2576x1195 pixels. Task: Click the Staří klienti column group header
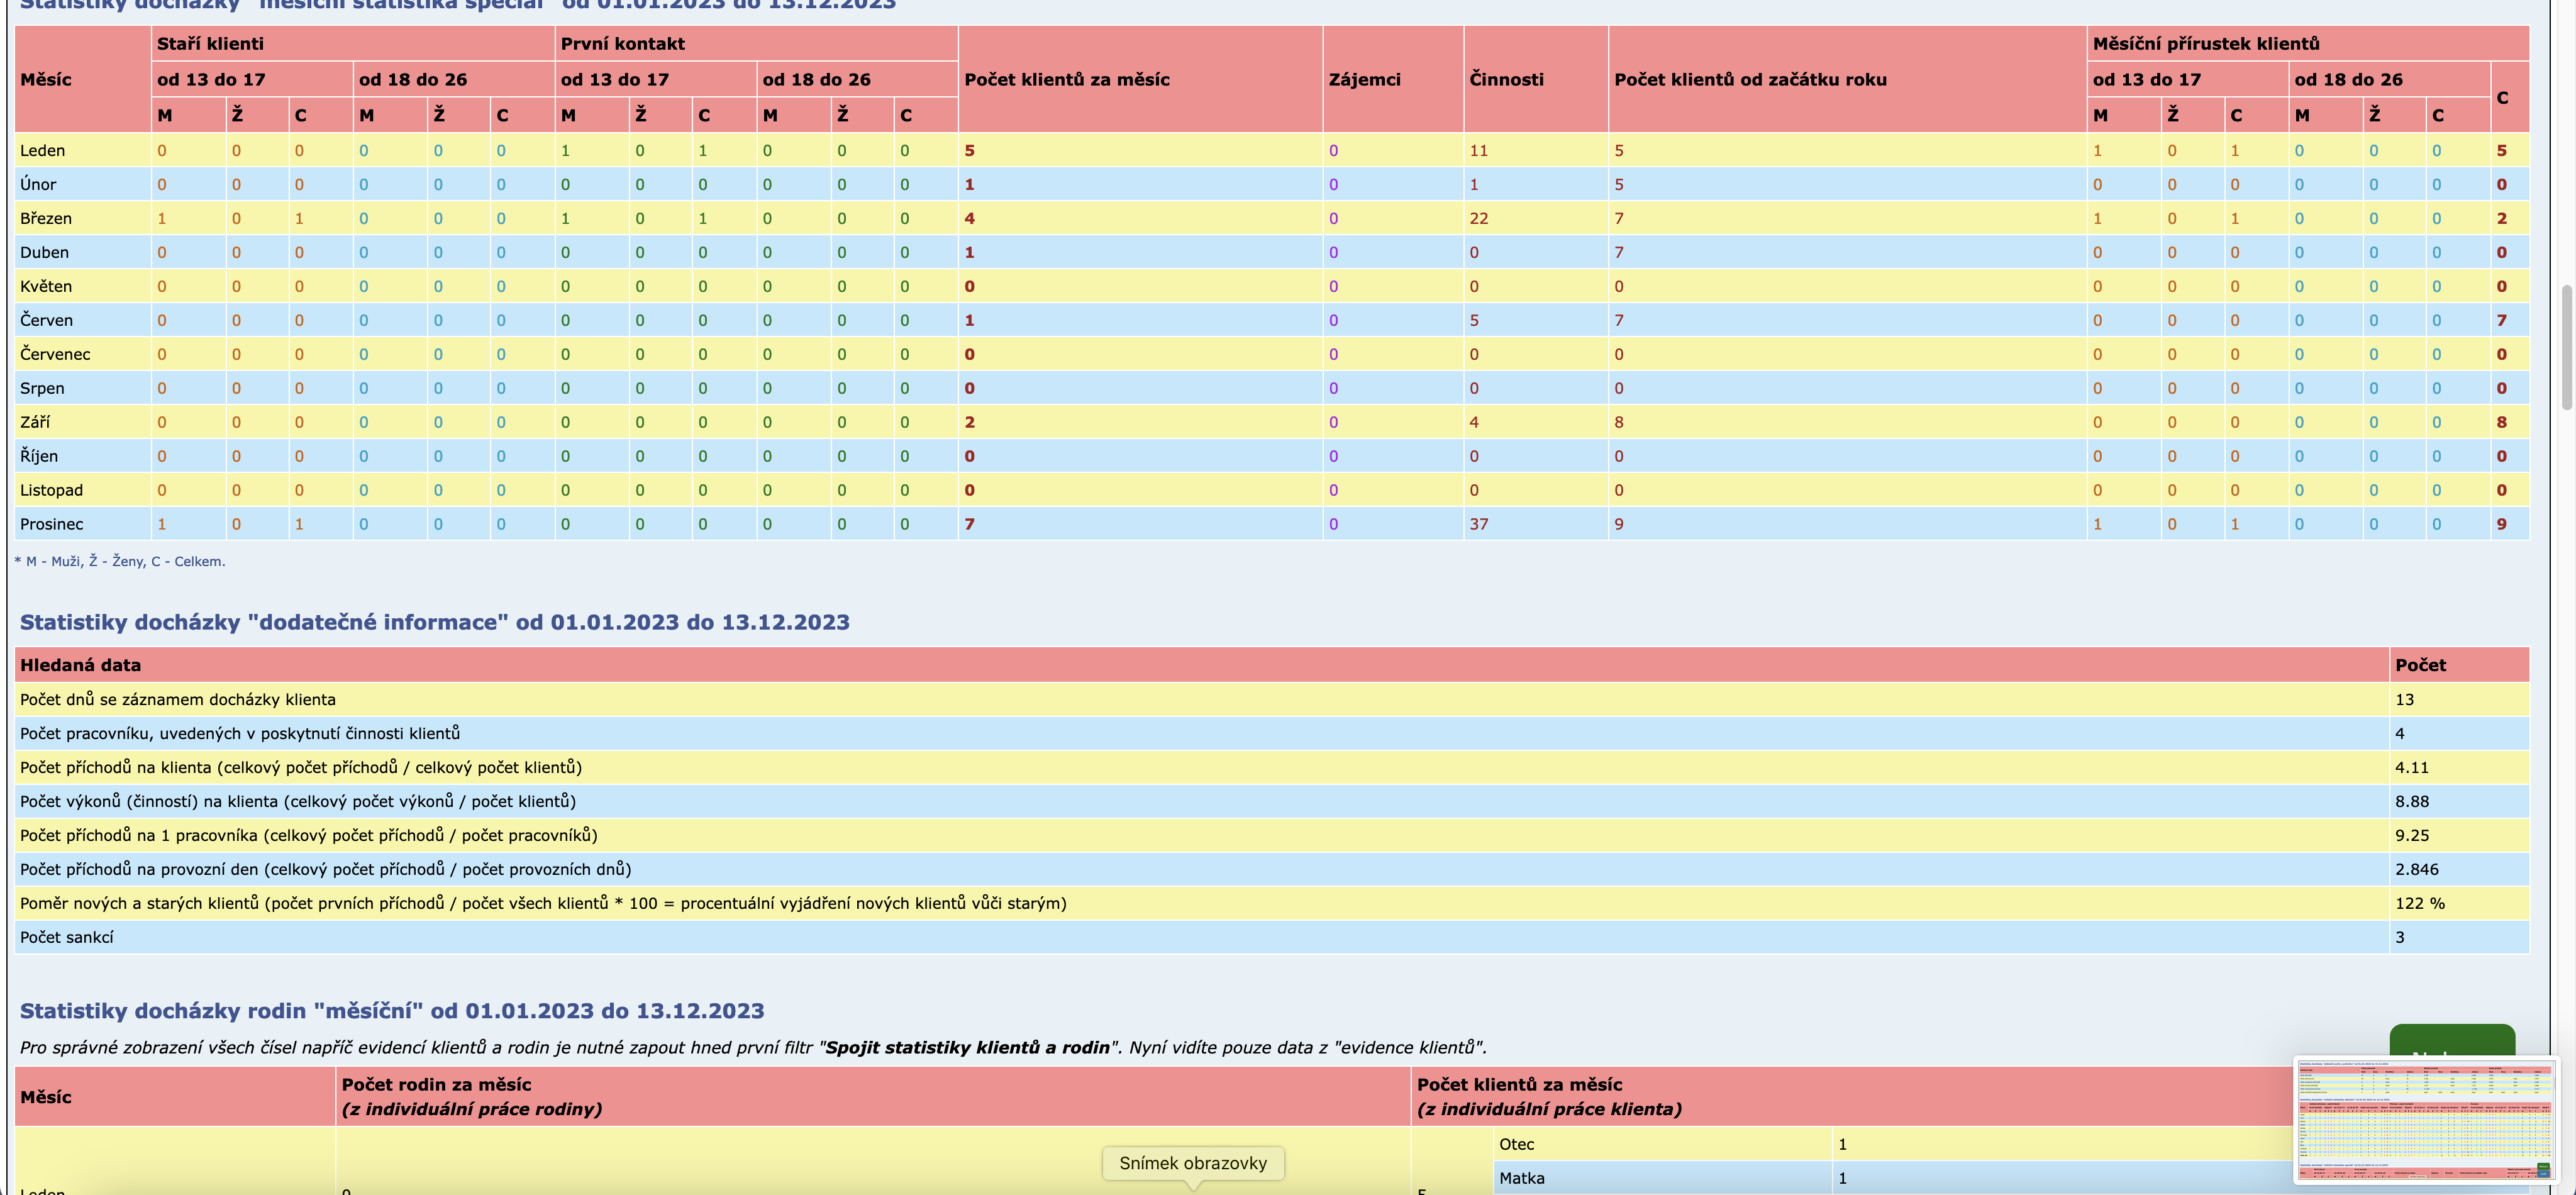(x=210, y=43)
